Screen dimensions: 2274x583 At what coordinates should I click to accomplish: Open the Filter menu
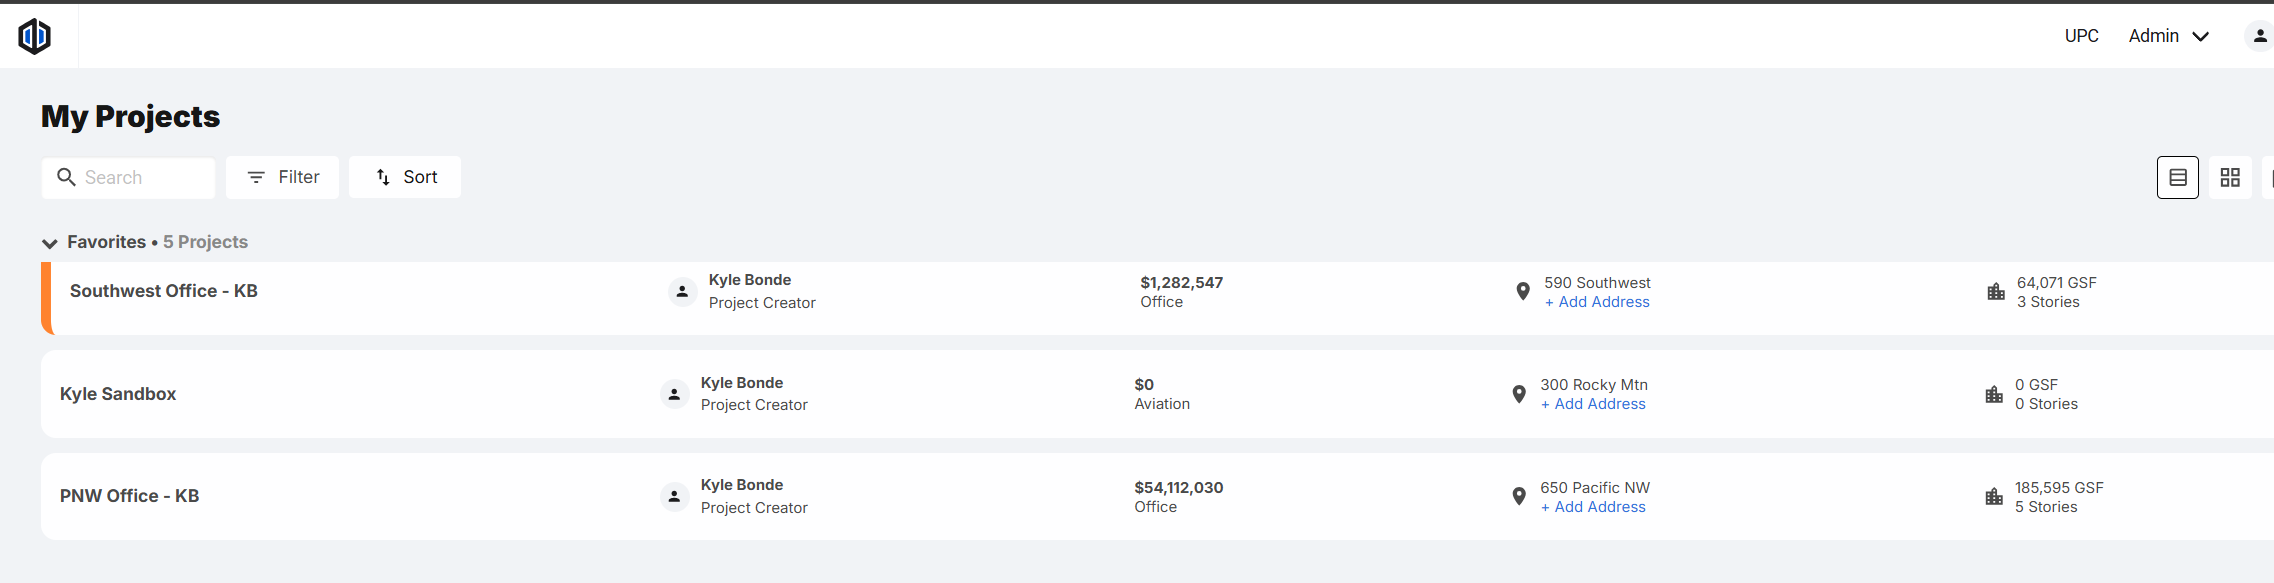click(x=282, y=177)
